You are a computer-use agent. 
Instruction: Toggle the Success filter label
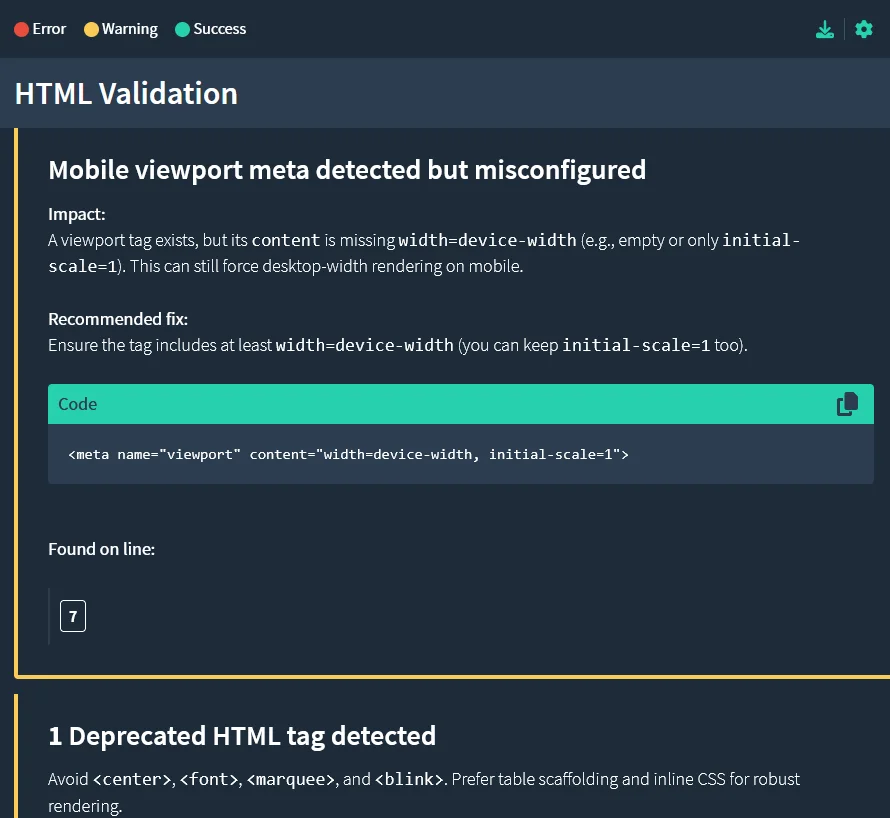[x=220, y=29]
